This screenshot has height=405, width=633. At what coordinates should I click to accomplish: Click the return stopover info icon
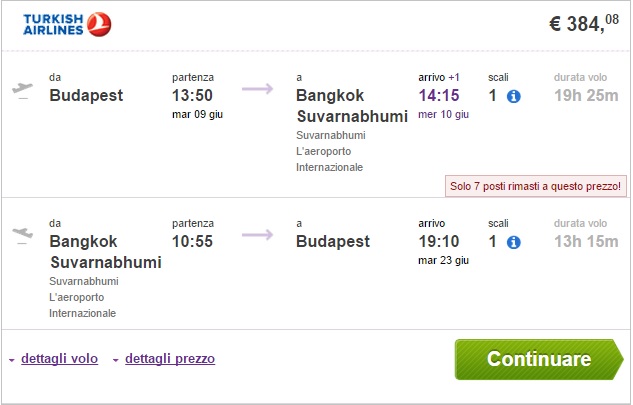514,242
